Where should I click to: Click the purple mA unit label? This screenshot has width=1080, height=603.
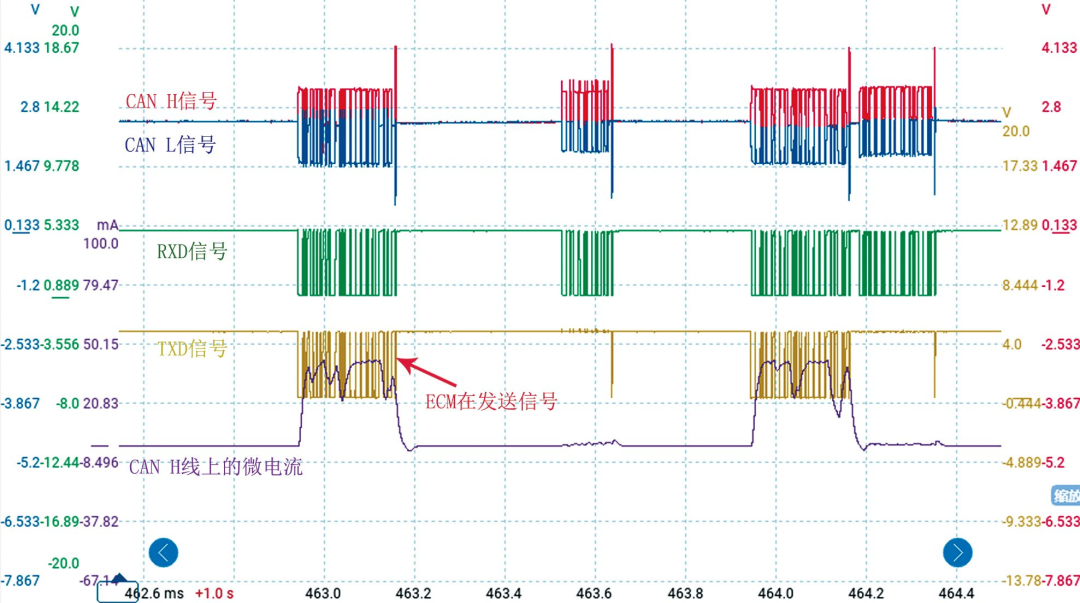click(107, 225)
